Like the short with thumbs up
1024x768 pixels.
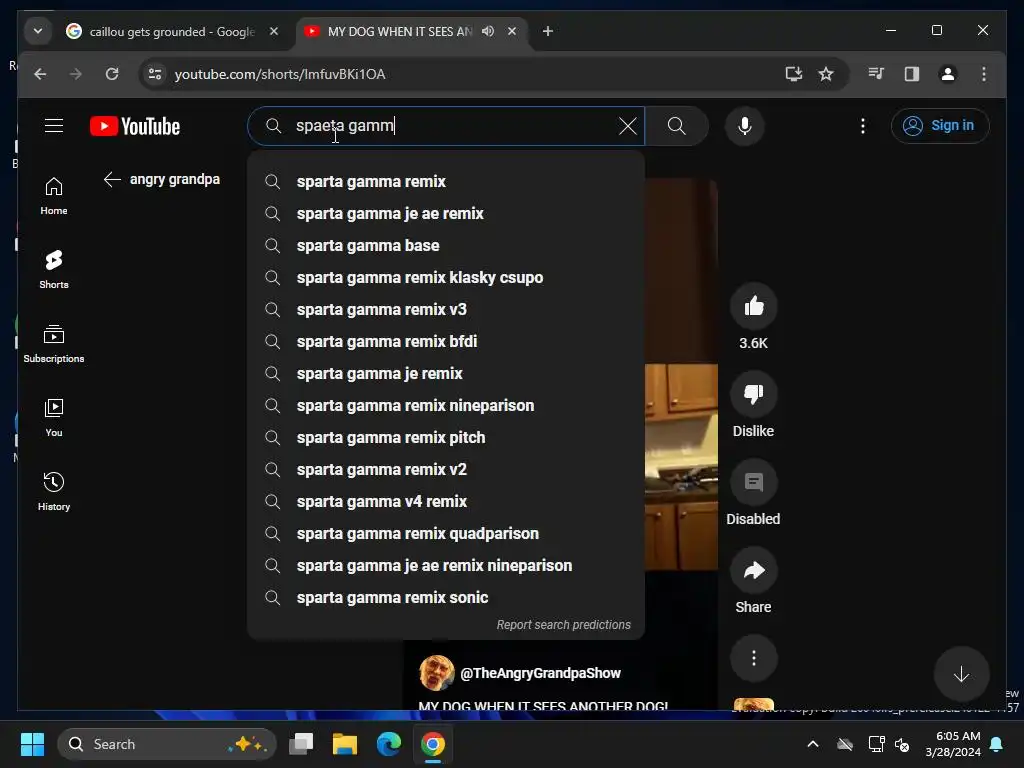(754, 306)
